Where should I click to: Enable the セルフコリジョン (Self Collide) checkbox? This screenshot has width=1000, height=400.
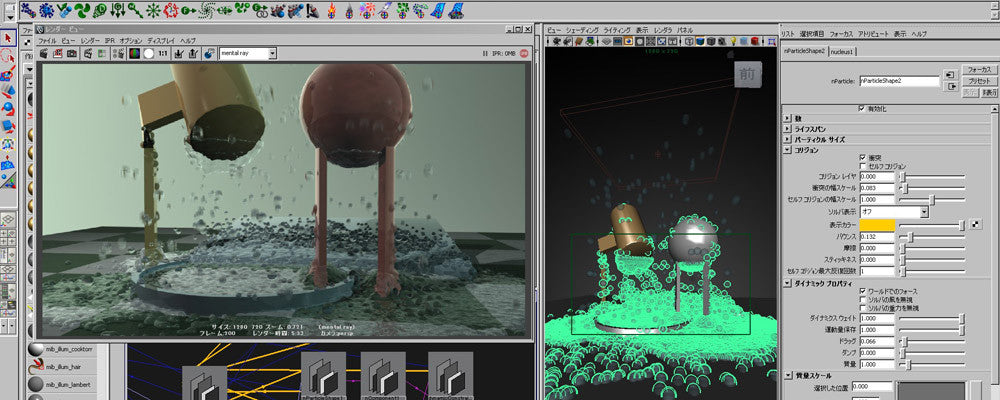862,167
